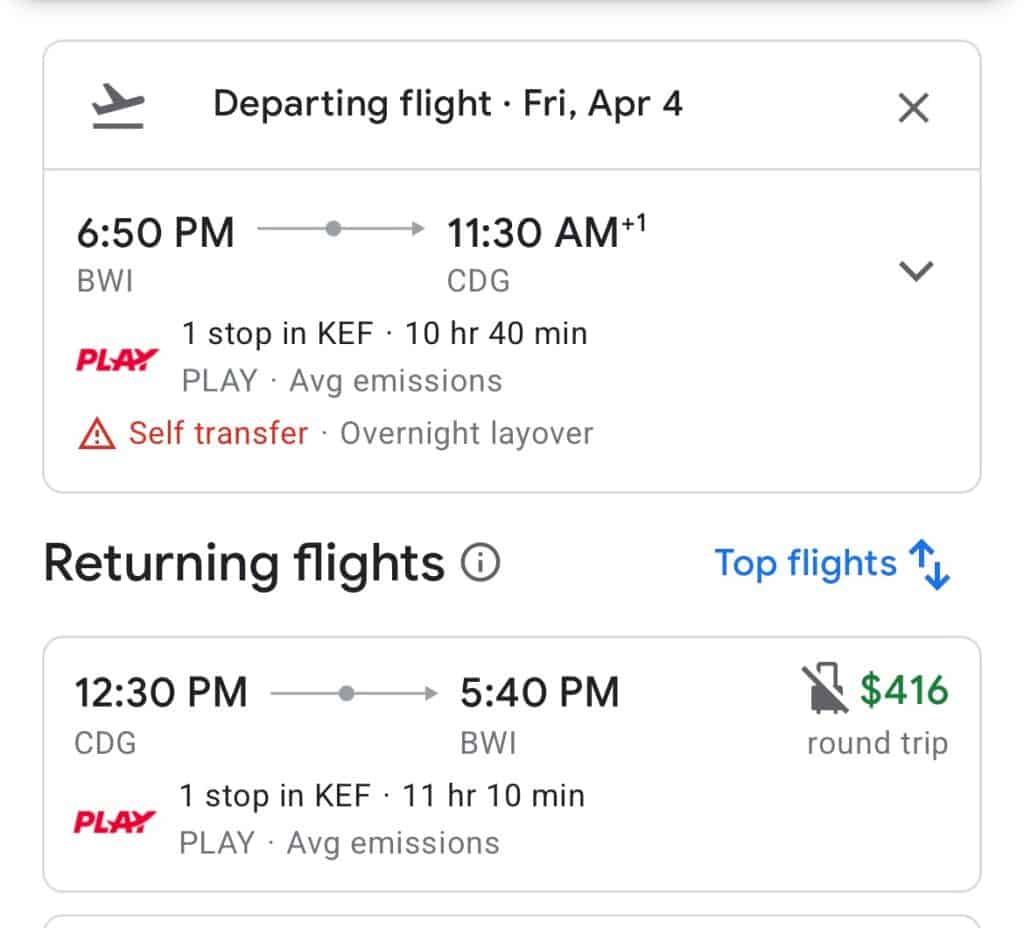Remove the selected departing flight with X
1024x928 pixels.
tap(913, 107)
